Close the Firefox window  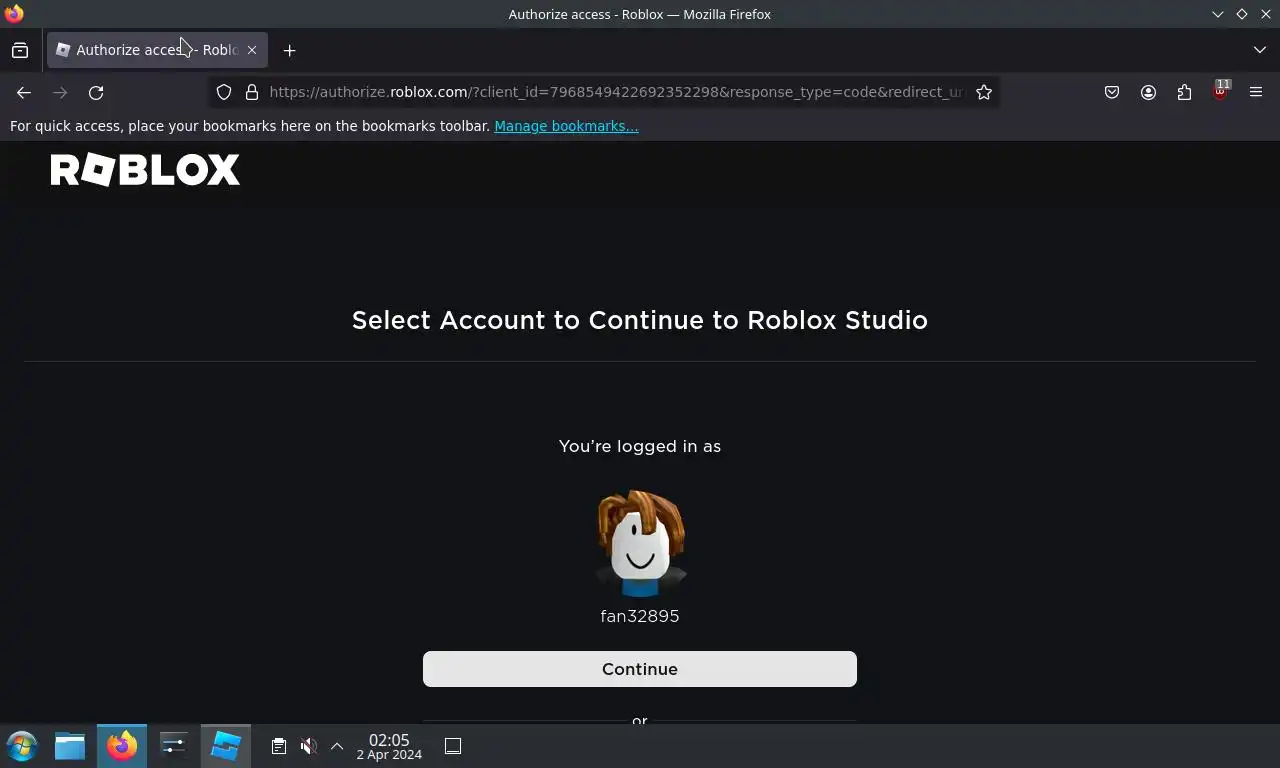point(1265,14)
